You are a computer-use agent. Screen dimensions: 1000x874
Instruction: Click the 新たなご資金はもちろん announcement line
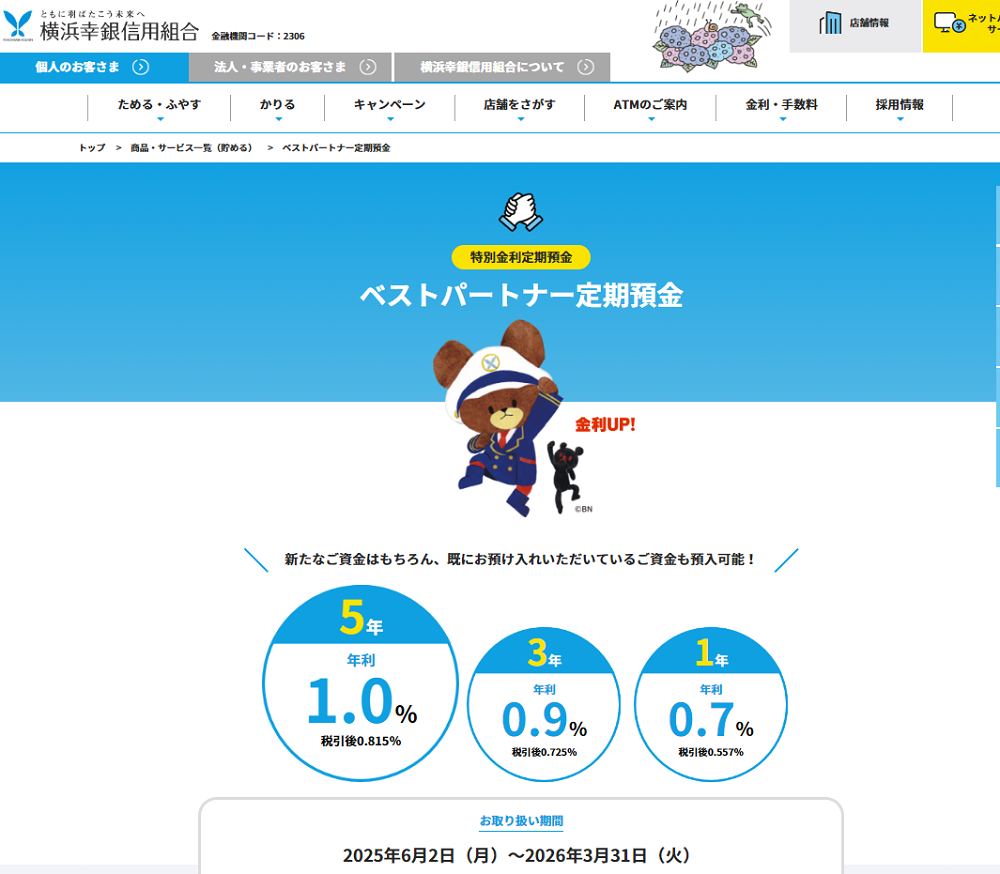point(520,559)
